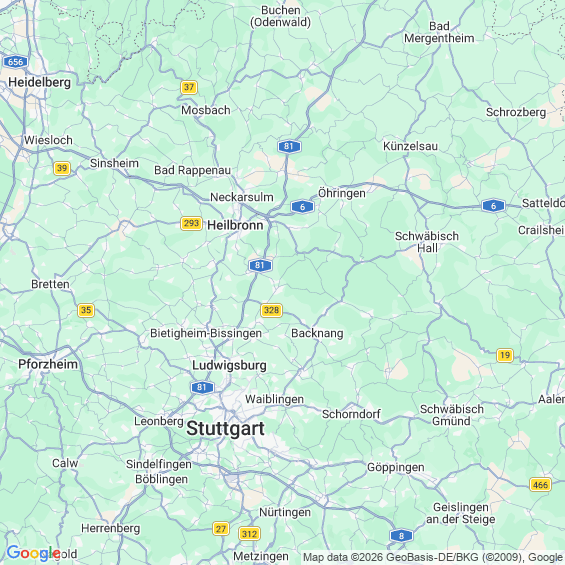Click the yellow 35 road shield near Bretten
This screenshot has width=565, height=565.
pos(86,310)
